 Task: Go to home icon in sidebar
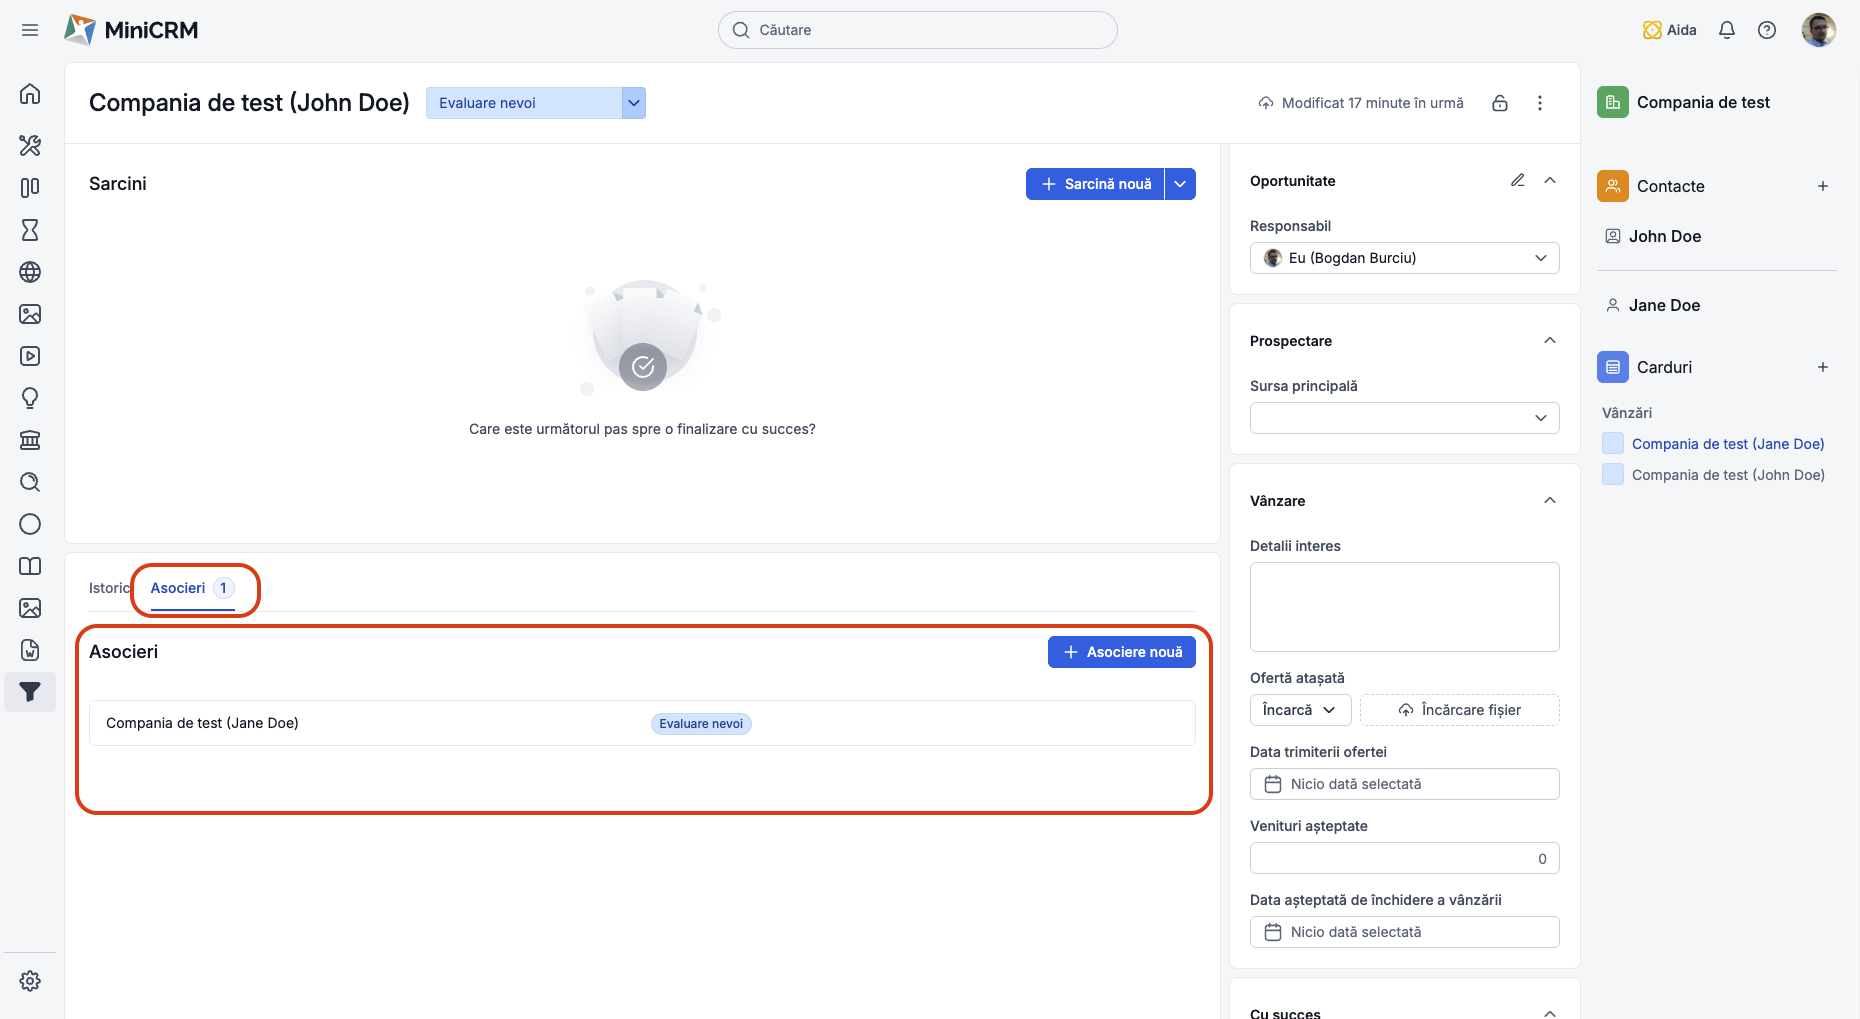(x=30, y=94)
